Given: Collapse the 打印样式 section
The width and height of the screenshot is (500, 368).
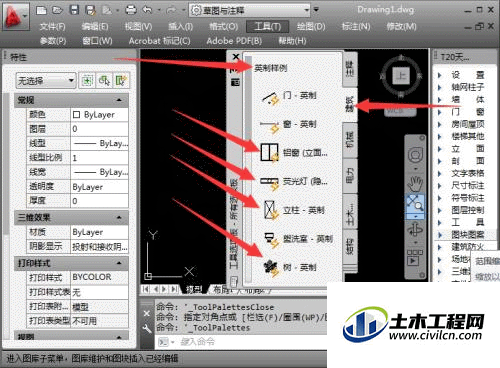Looking at the screenshot, I should pyautogui.click(x=119, y=263).
